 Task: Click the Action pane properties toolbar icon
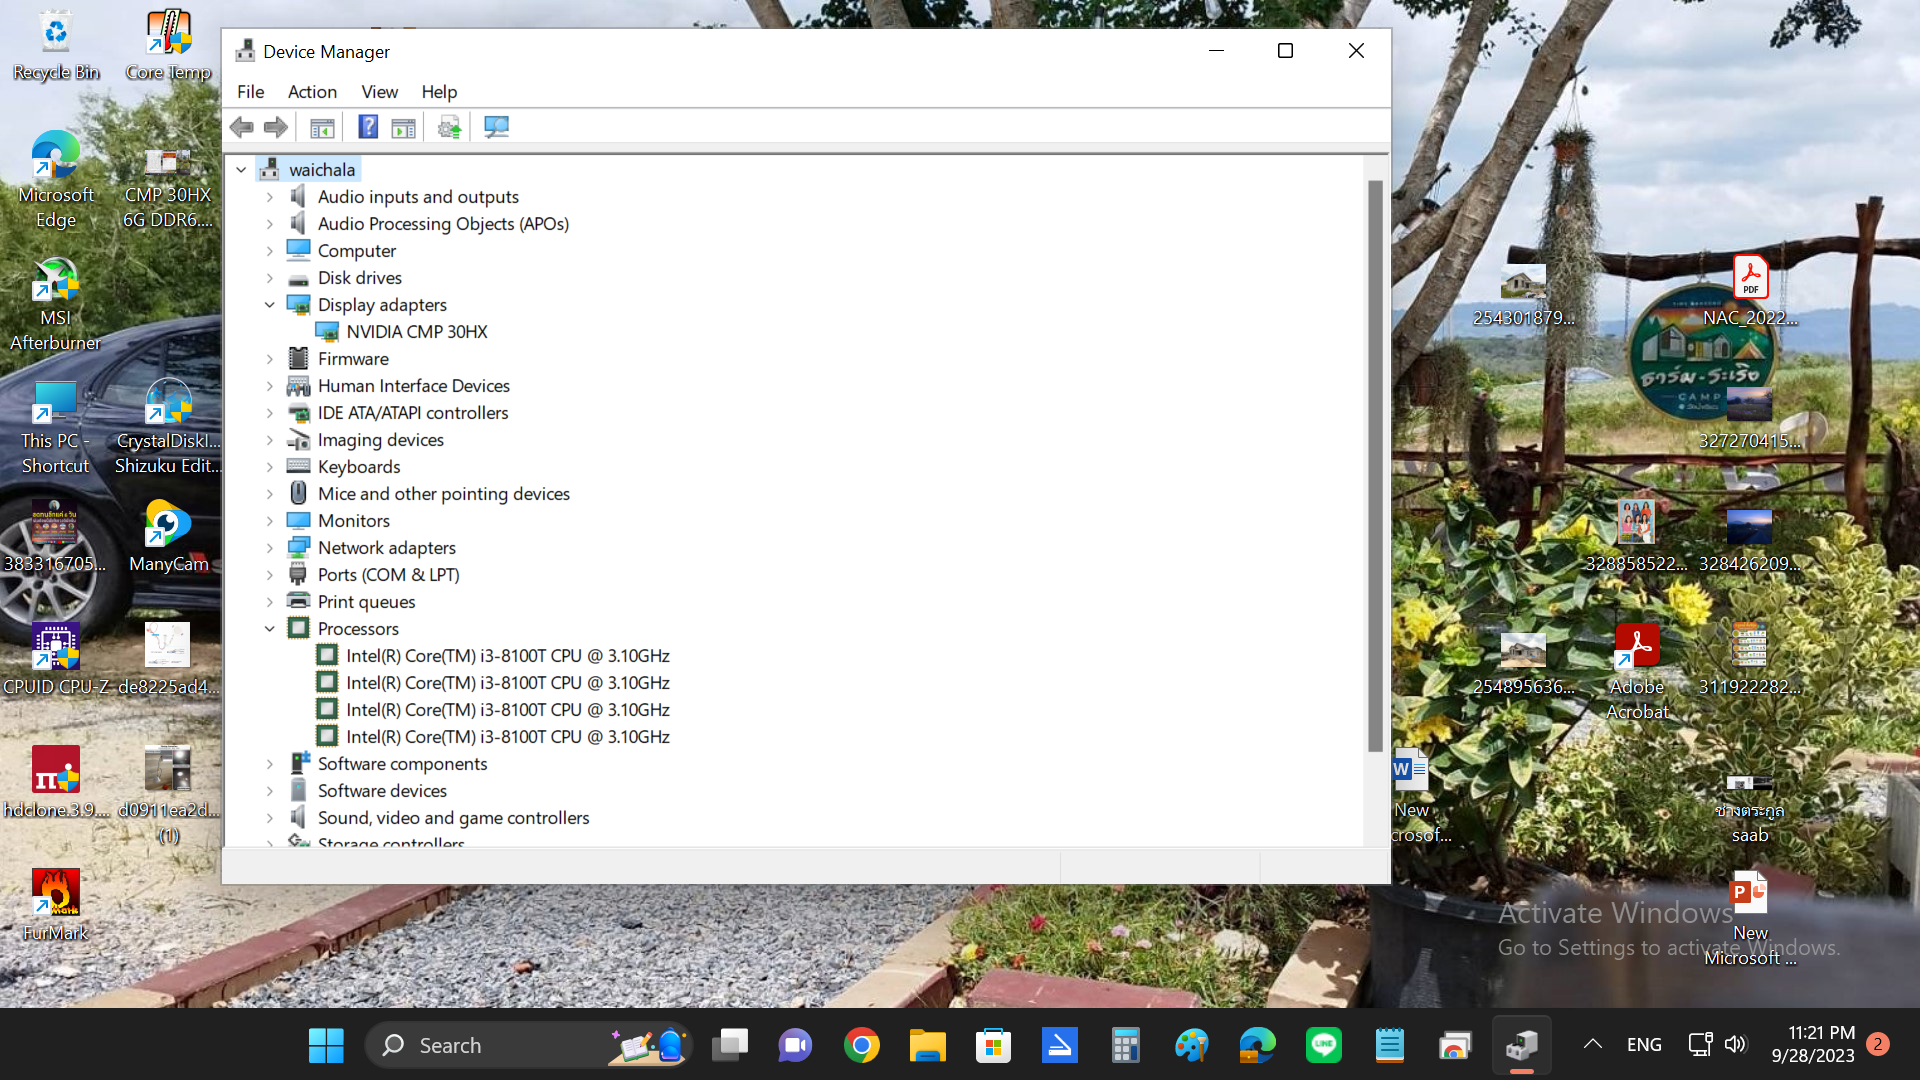404,127
